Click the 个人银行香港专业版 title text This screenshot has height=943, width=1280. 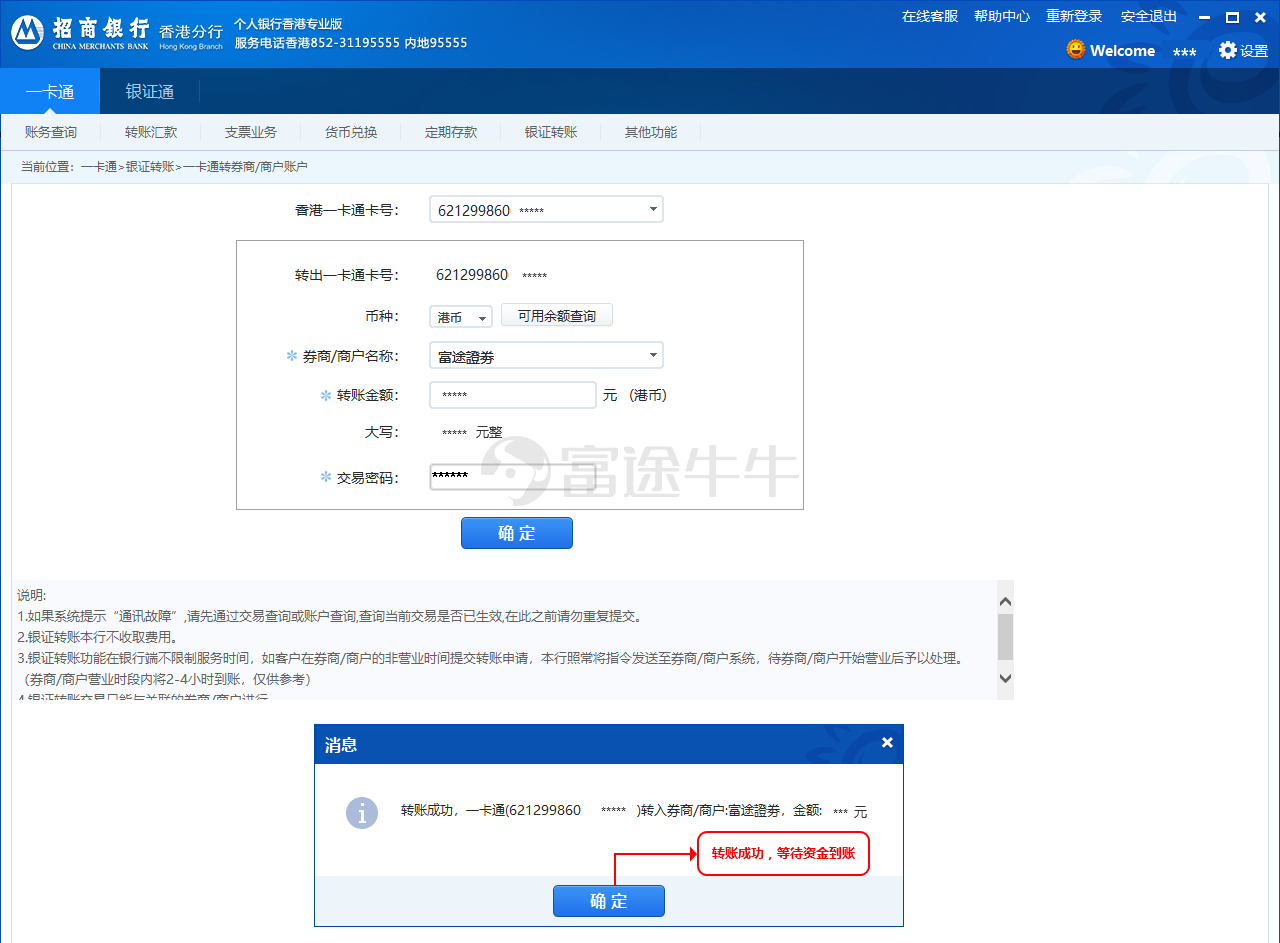coord(288,24)
